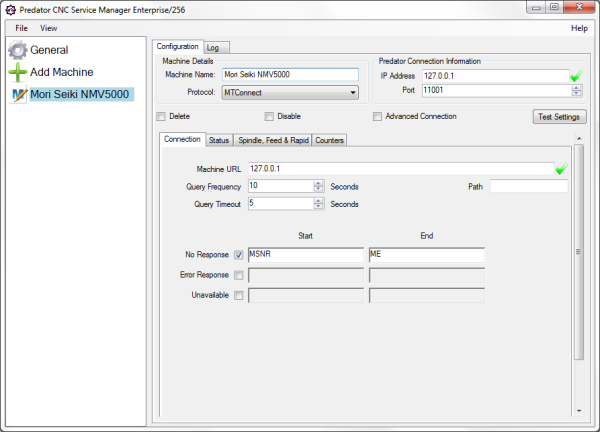
Task: Click the Machine Name input field
Action: click(290, 75)
